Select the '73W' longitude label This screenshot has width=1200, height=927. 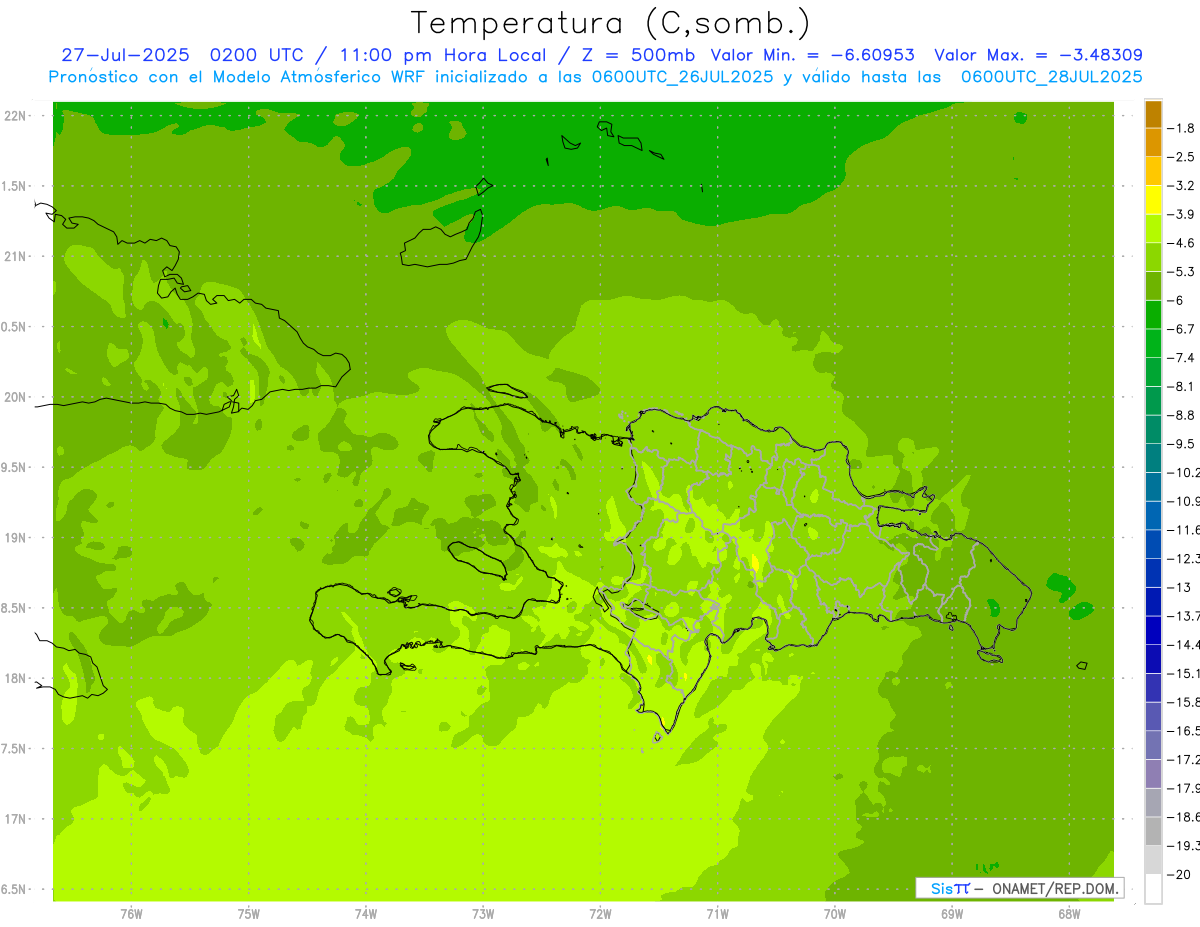pyautogui.click(x=483, y=914)
